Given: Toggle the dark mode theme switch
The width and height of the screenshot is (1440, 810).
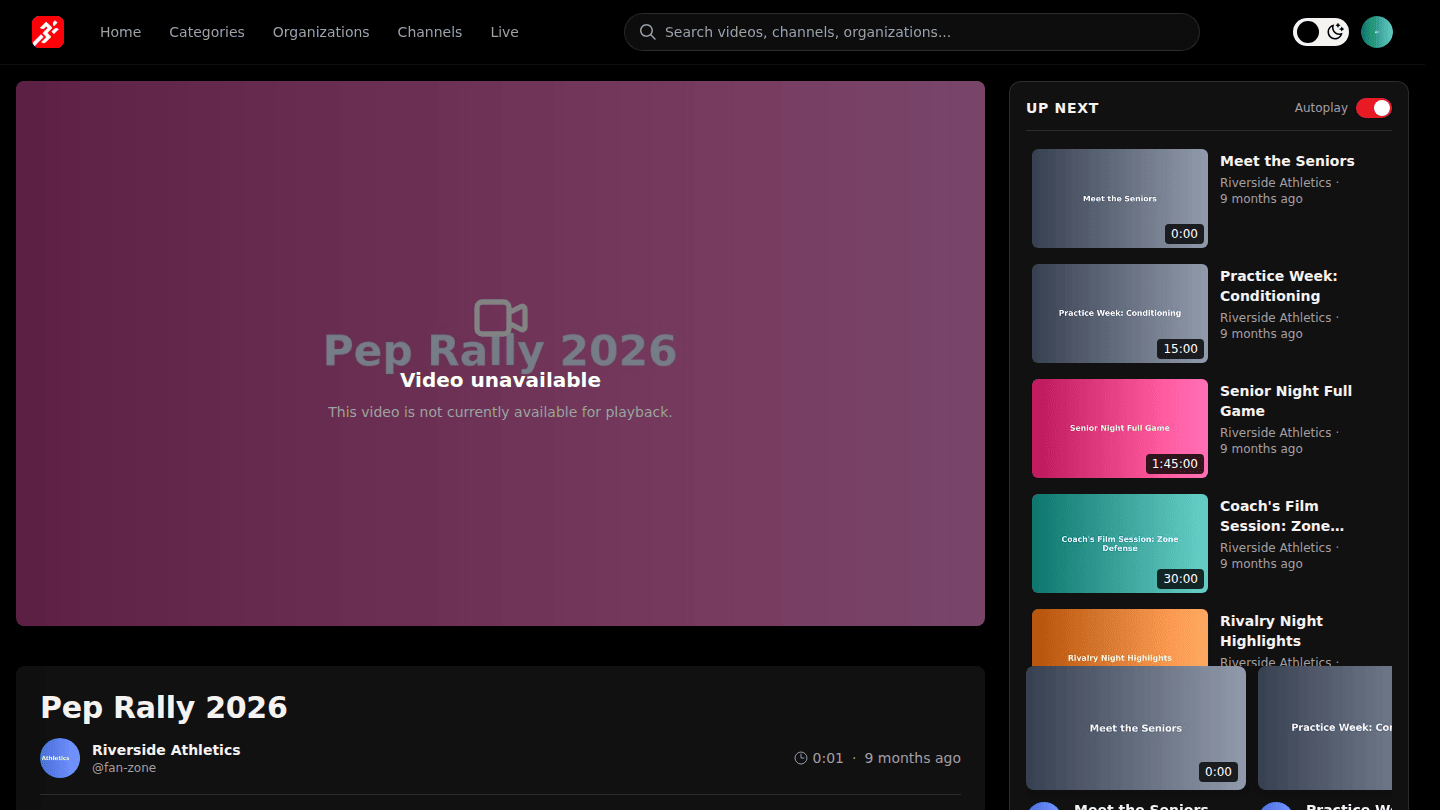Looking at the screenshot, I should 1321,32.
